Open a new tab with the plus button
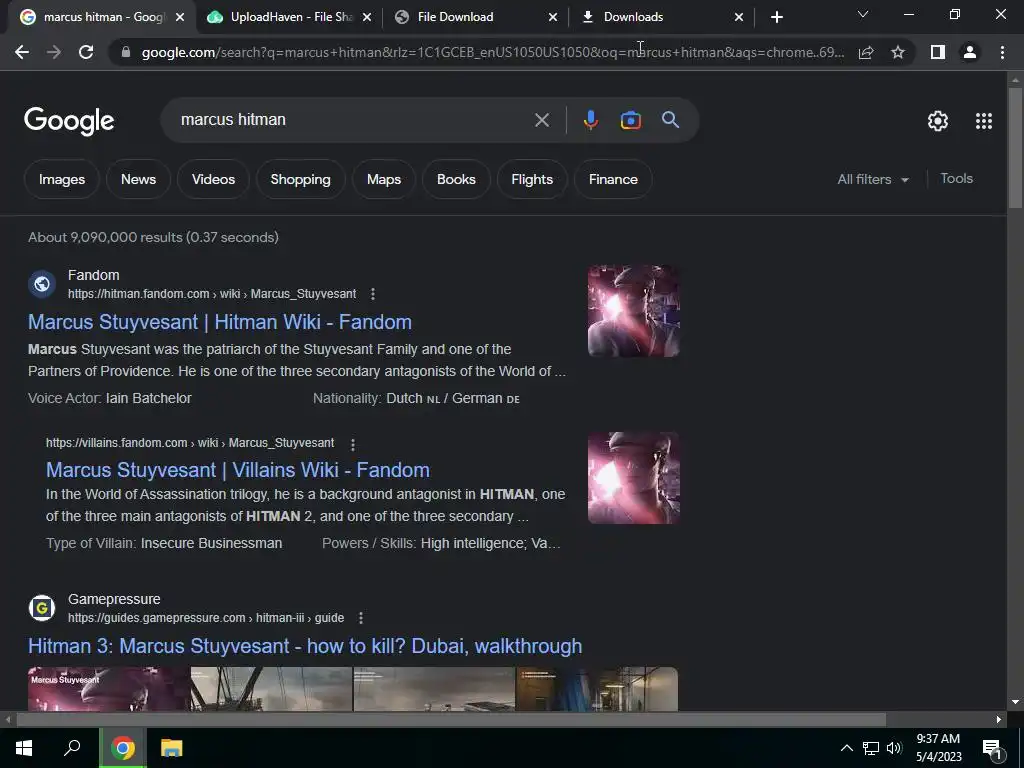Screen dimensions: 1024x768 776,17
